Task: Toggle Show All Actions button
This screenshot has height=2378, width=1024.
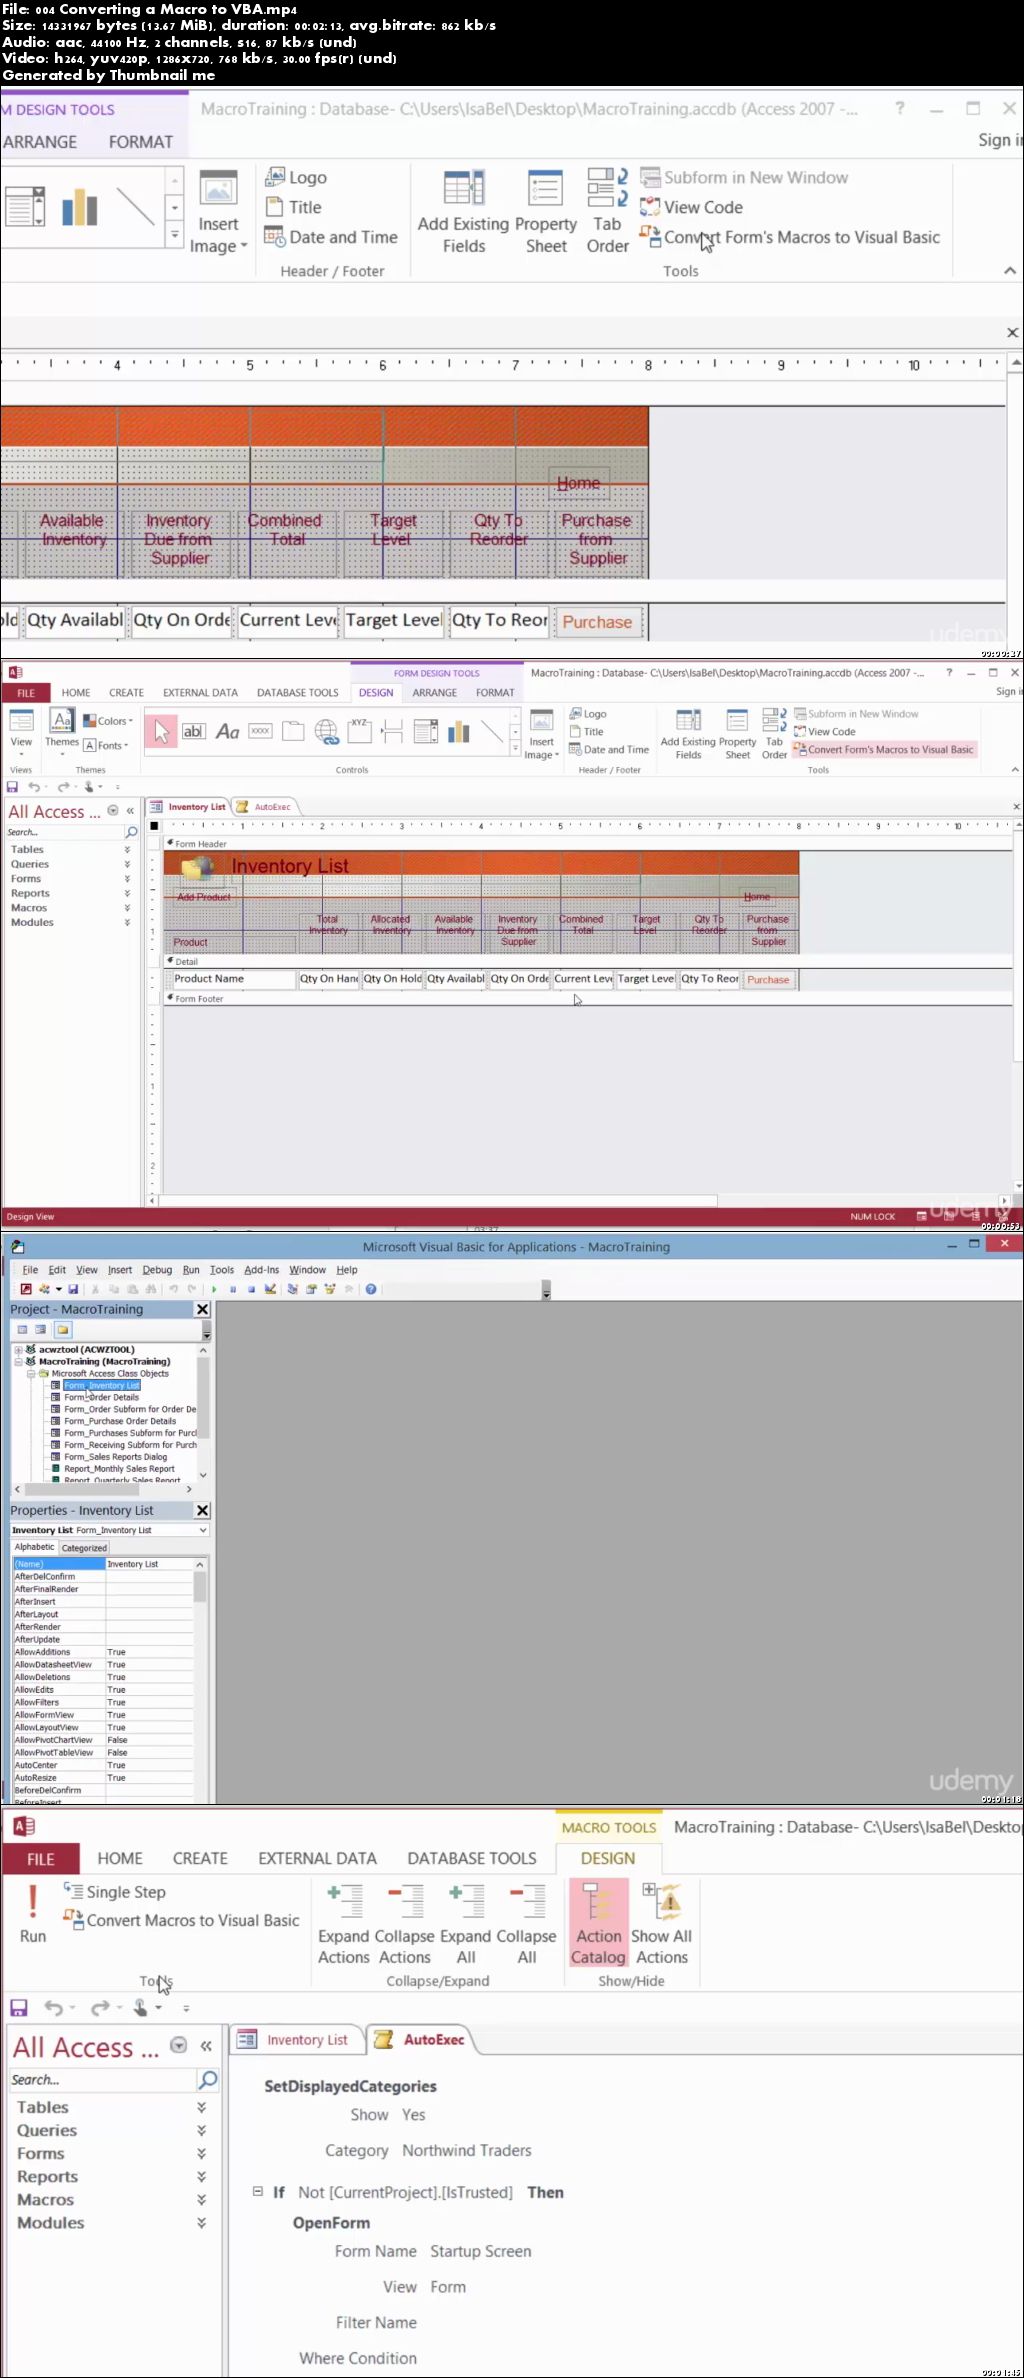Action: point(661,1923)
